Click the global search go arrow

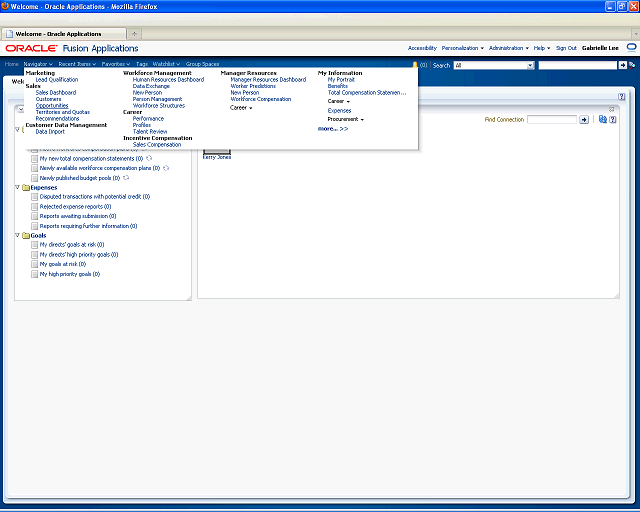click(622, 65)
